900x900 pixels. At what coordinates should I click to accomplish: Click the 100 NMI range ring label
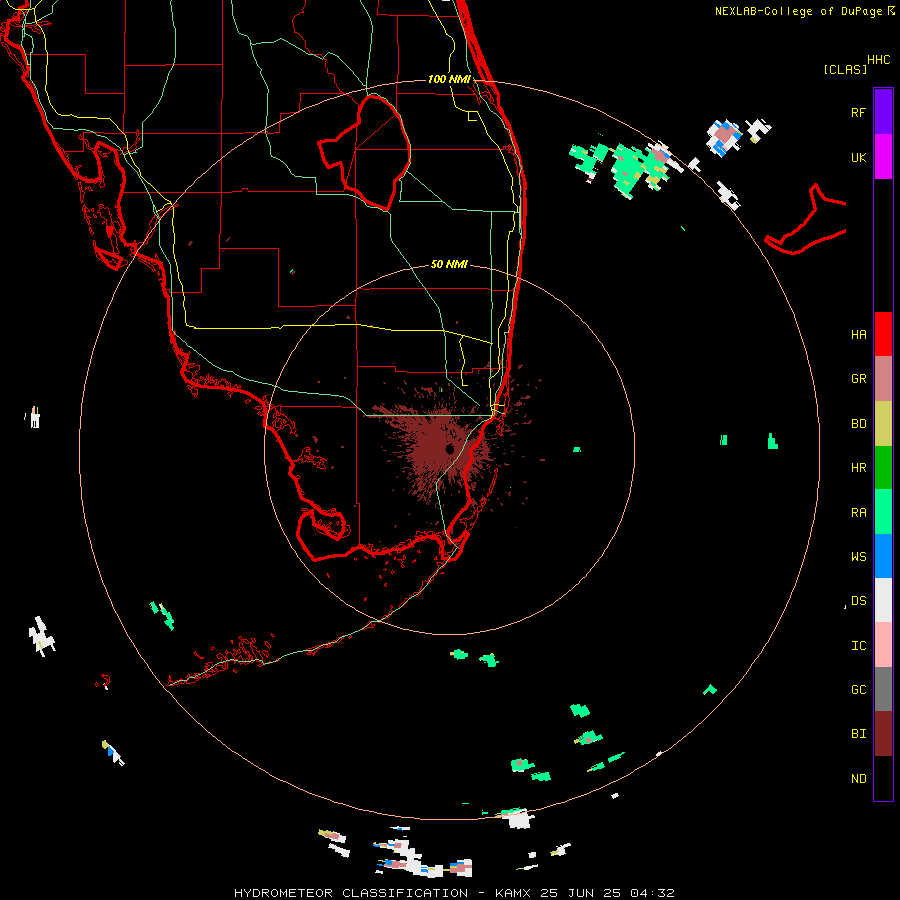coord(449,79)
